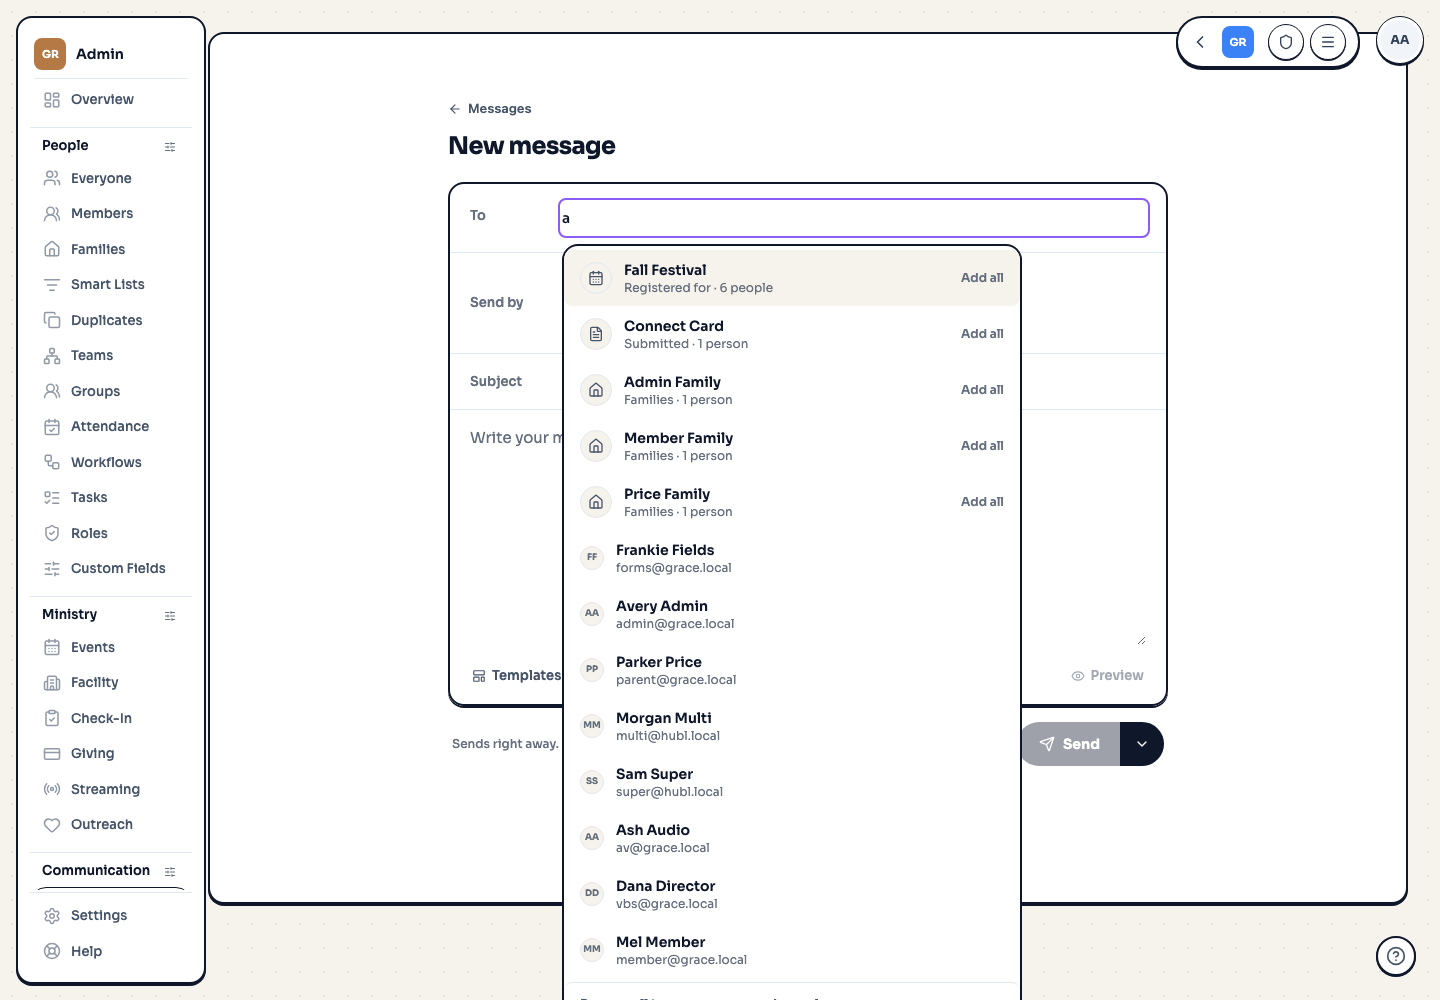Open the Templates picker
1440x1000 pixels.
click(x=516, y=676)
